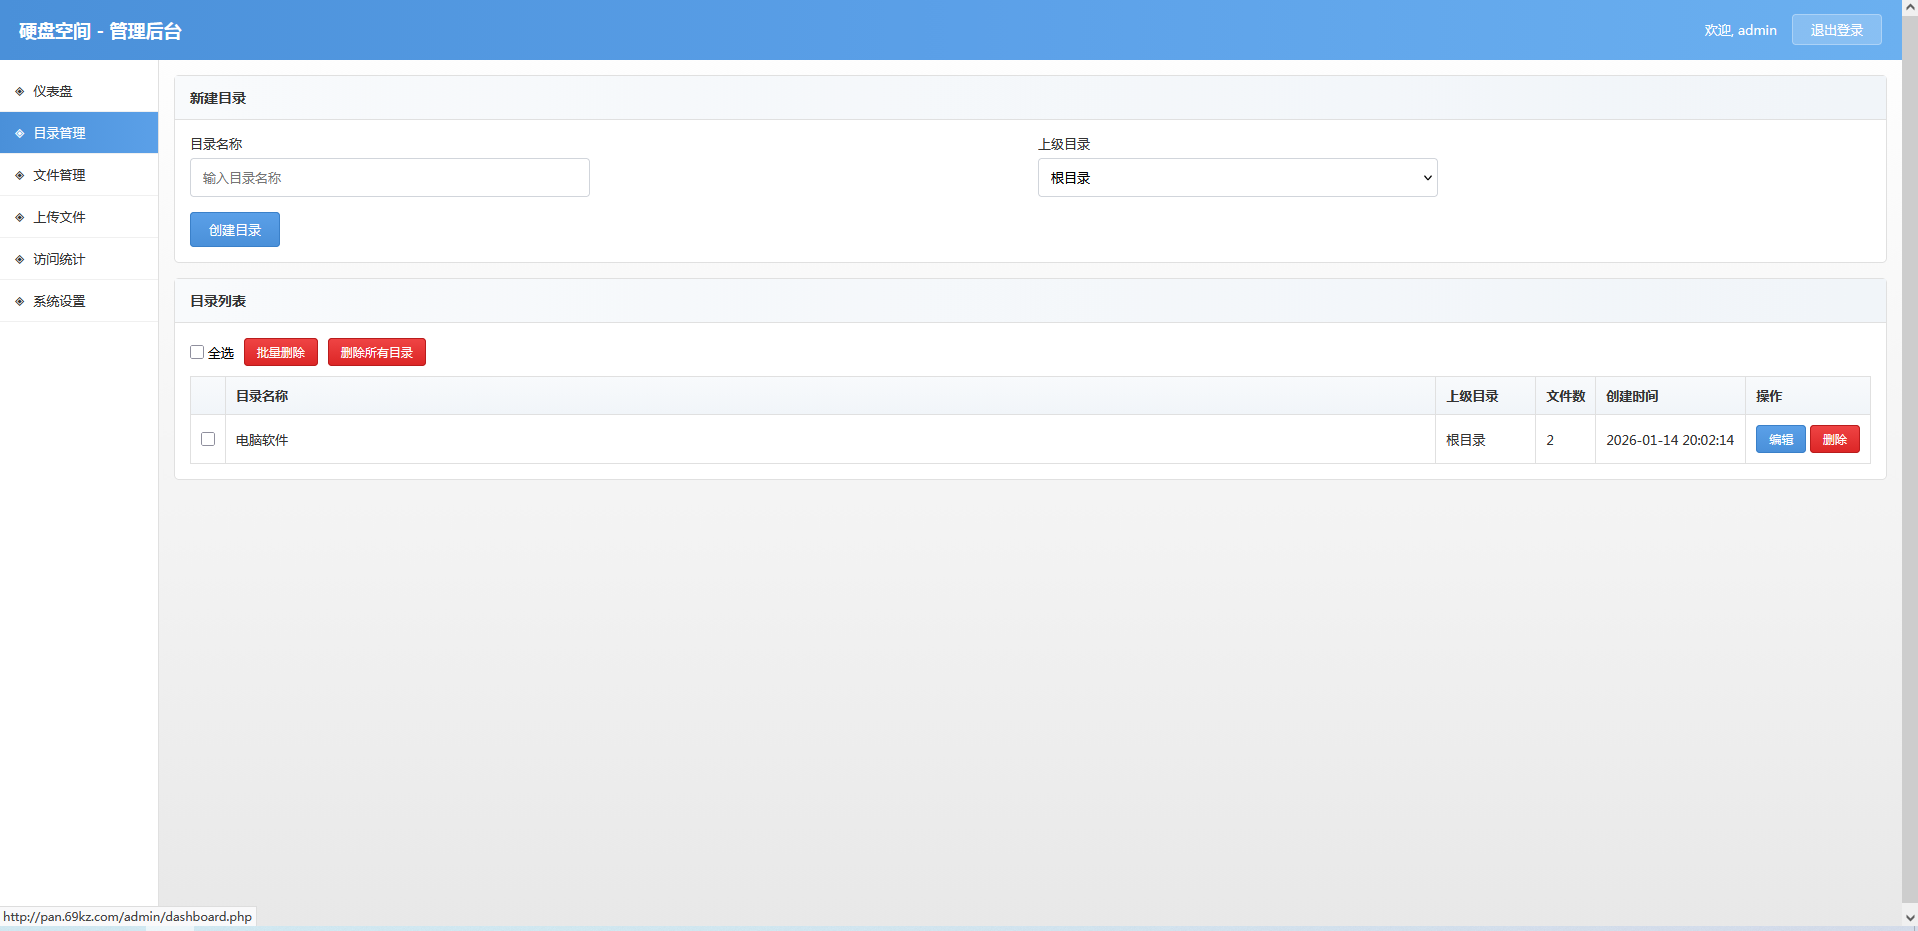Open the 文件管理 menu item
The height and width of the screenshot is (931, 1918).
[59, 175]
